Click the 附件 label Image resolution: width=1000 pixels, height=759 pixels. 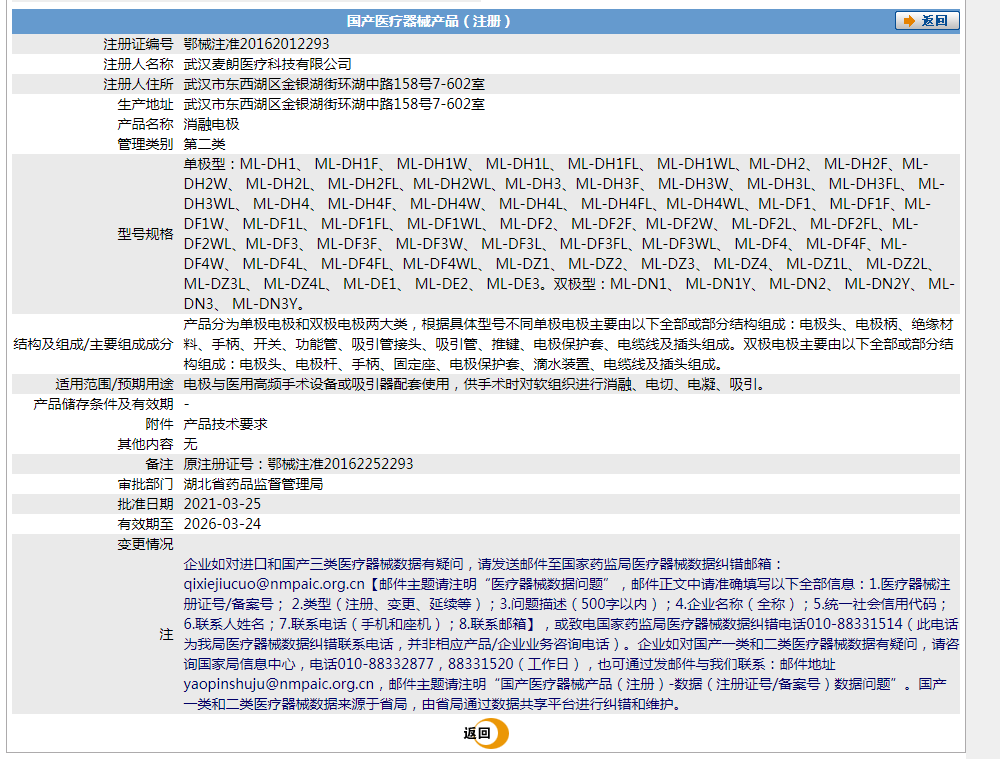pos(159,424)
